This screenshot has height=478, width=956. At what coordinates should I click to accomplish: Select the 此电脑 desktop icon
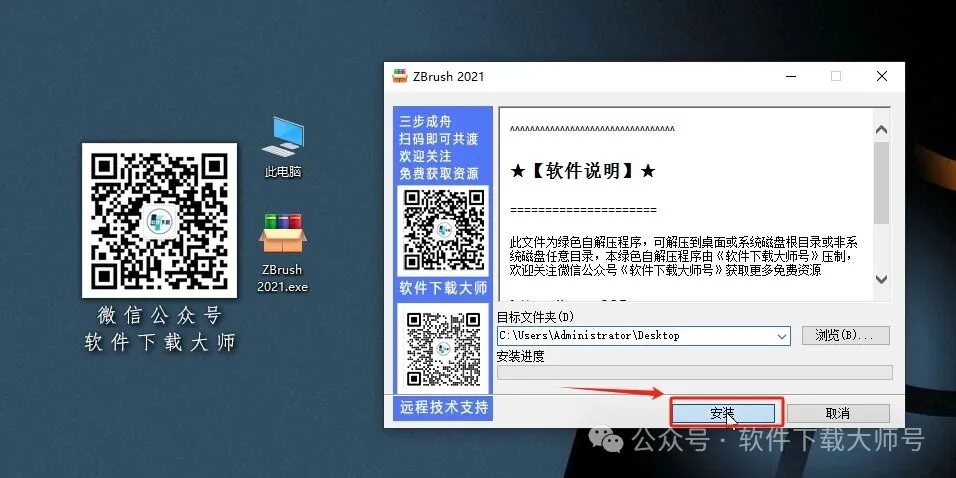click(283, 147)
